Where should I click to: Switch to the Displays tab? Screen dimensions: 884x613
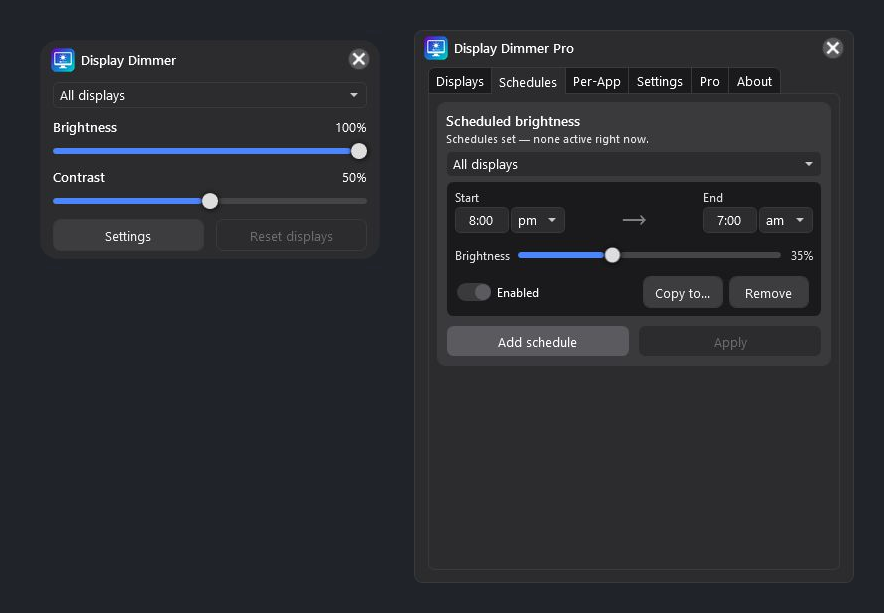[x=459, y=81]
